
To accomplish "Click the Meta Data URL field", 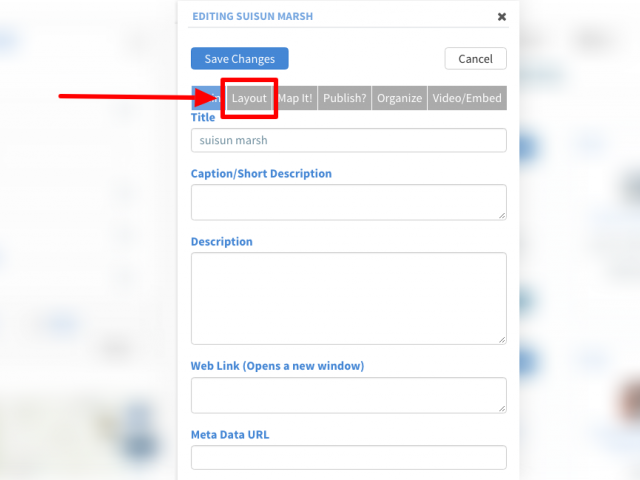I will click(x=349, y=457).
